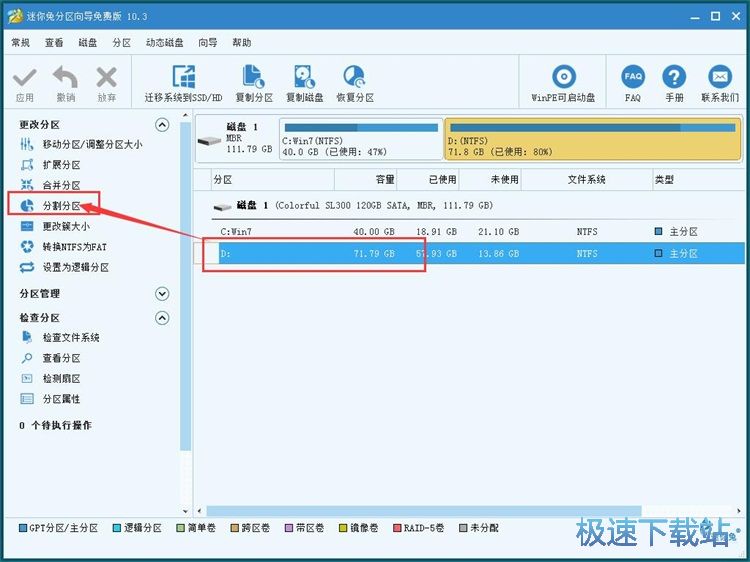Open the Wizard (向导) menu
Image resolution: width=750 pixels, height=562 pixels.
[x=208, y=43]
